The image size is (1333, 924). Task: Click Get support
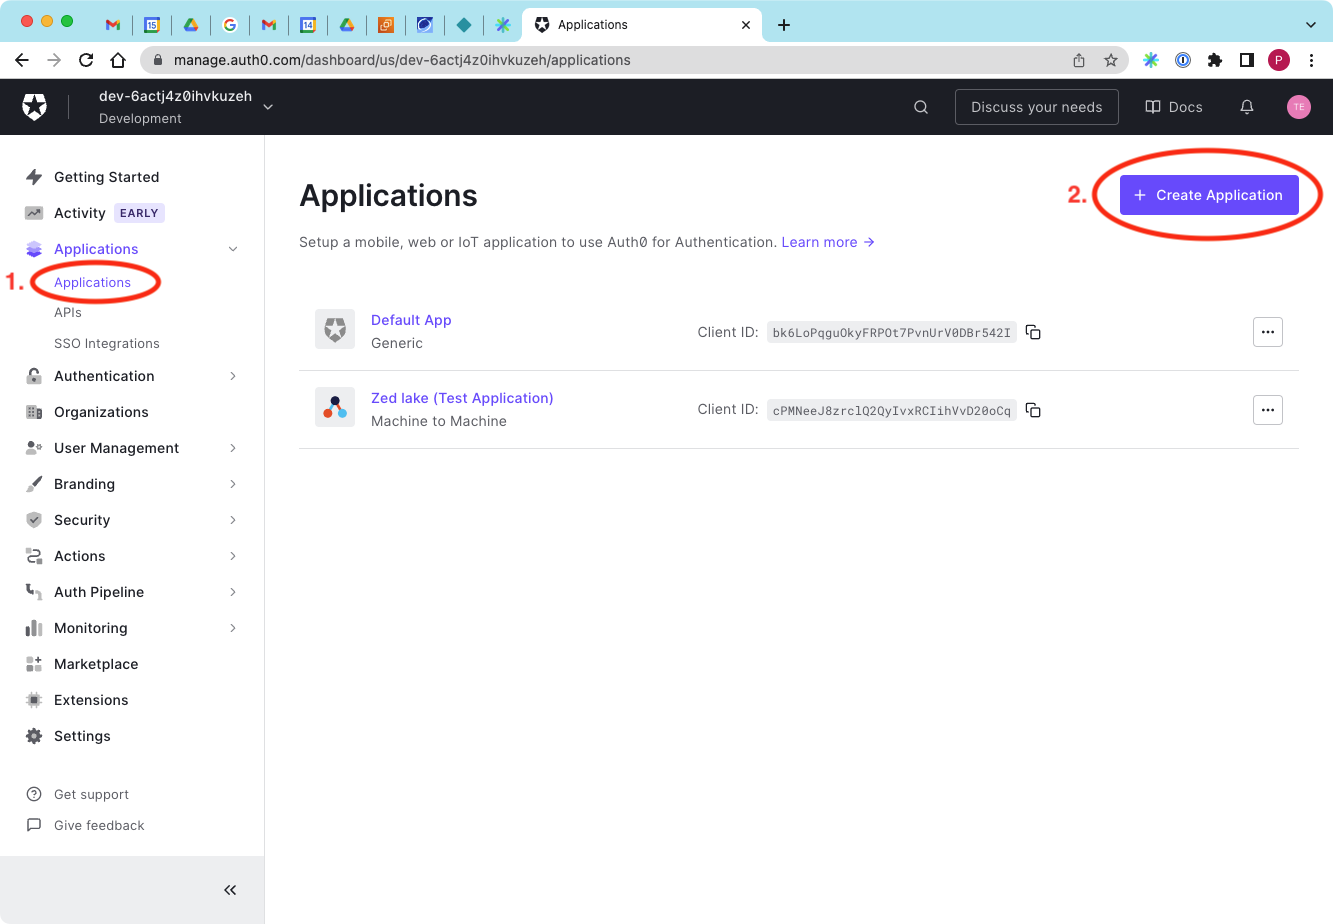91,795
